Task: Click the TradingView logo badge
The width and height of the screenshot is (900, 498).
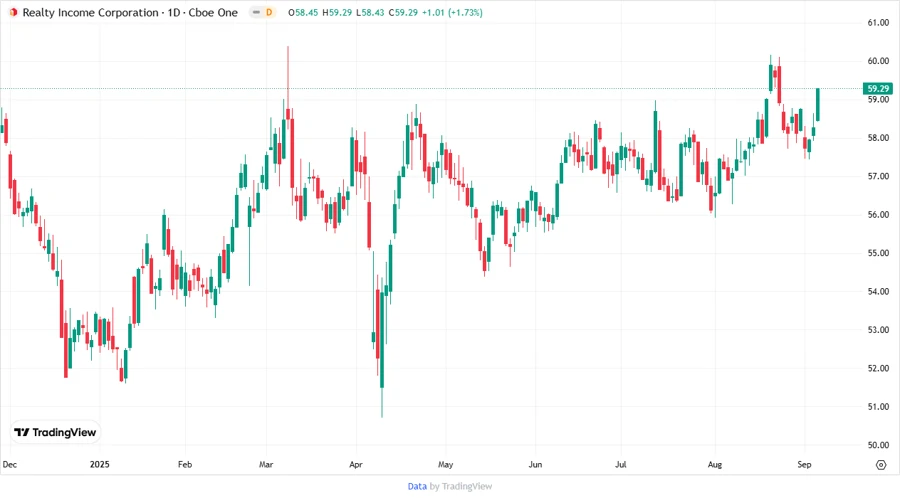Action: click(55, 433)
